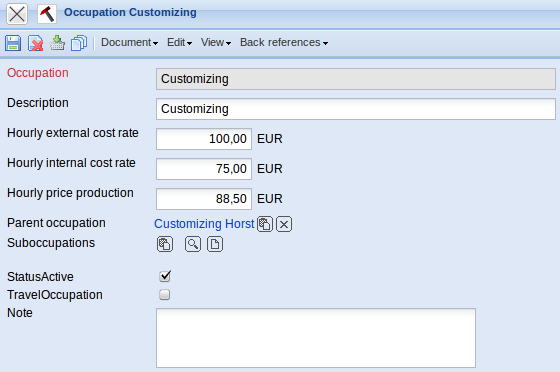The image size is (560, 372).
Task: Click the hammer Occupation icon in title bar
Action: [x=47, y=14]
